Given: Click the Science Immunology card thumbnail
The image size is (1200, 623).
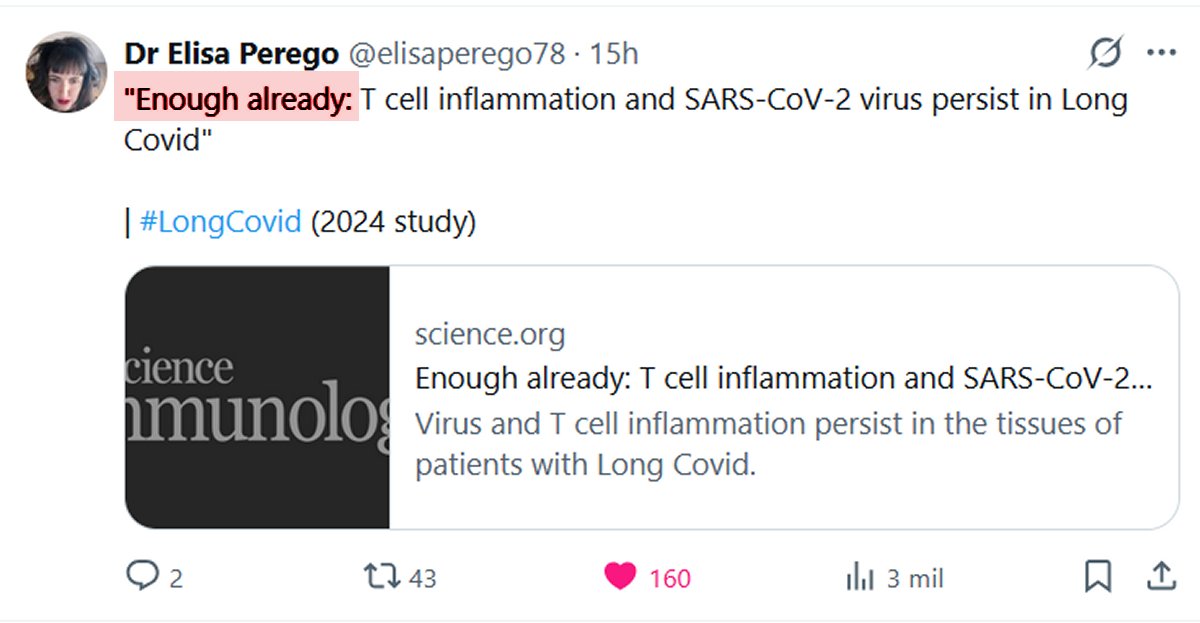Looking at the screenshot, I should pos(257,397).
